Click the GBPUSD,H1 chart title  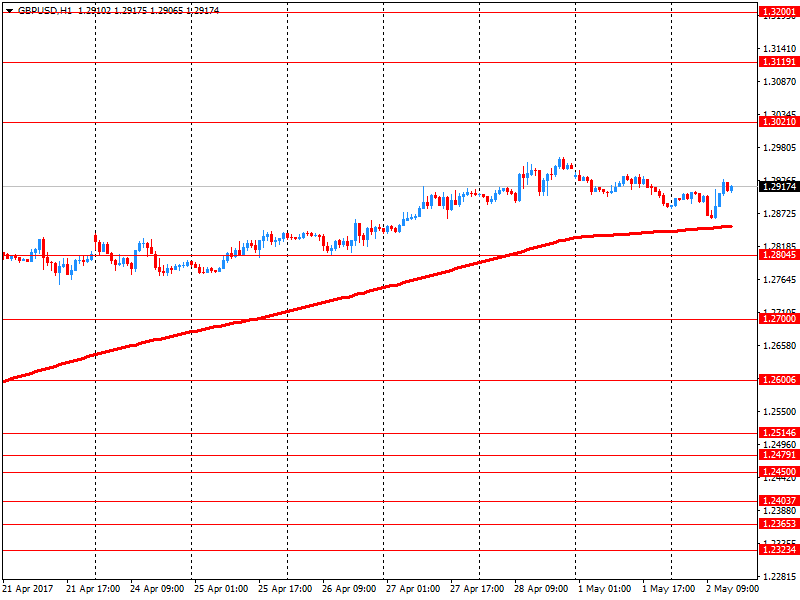pos(45,10)
